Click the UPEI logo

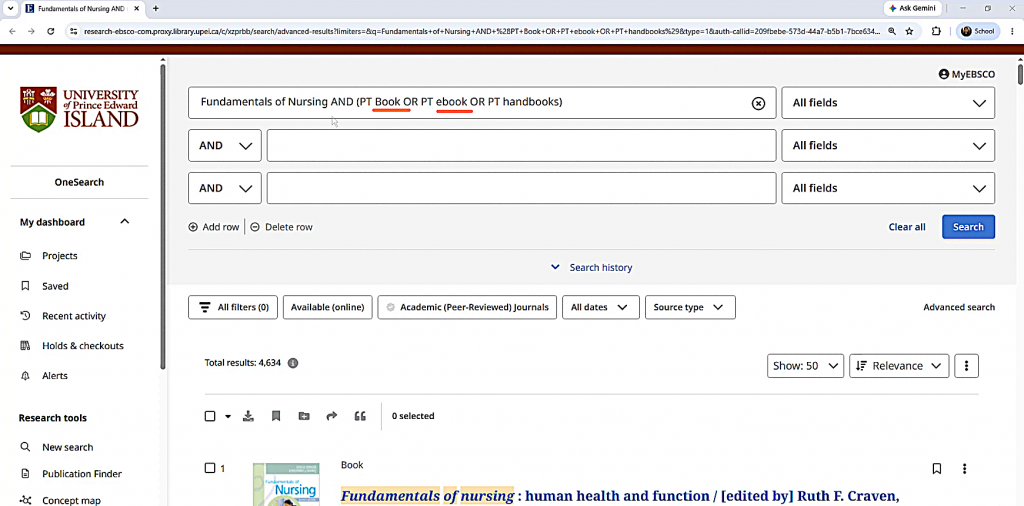pos(79,109)
